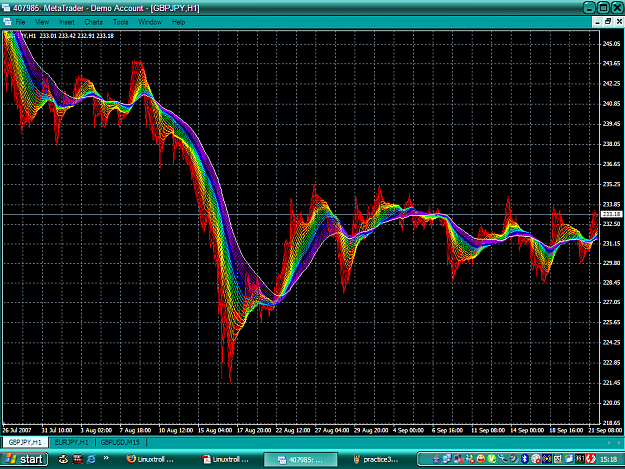Viewport: 625px width, 469px height.
Task: Click the 15 Aug 04:00 time label
Action: (x=215, y=431)
